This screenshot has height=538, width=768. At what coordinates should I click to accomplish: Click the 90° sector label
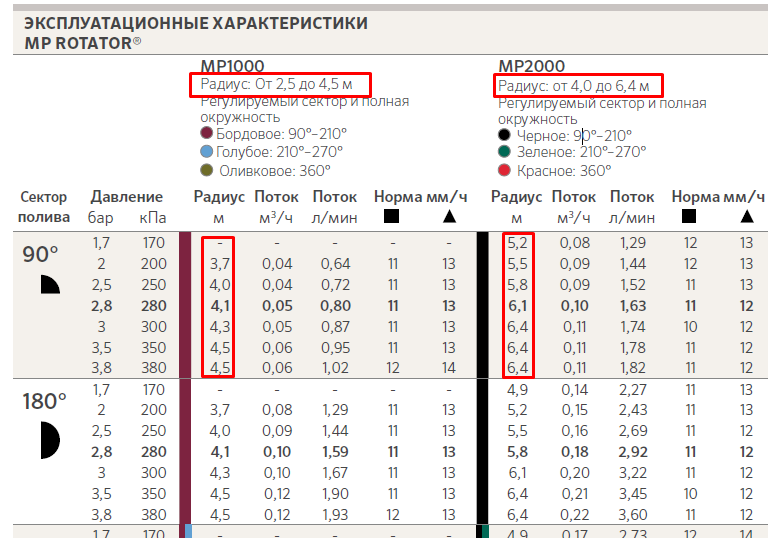click(40, 254)
